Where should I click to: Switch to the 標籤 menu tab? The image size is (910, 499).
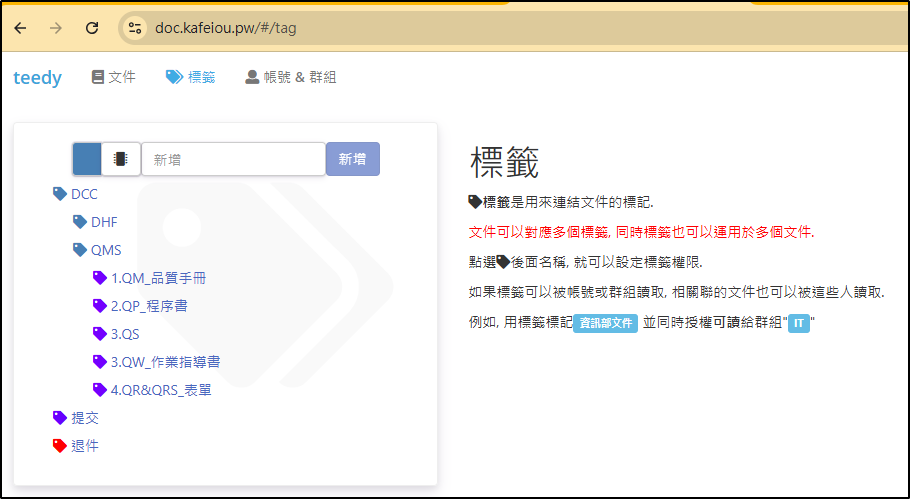point(190,77)
